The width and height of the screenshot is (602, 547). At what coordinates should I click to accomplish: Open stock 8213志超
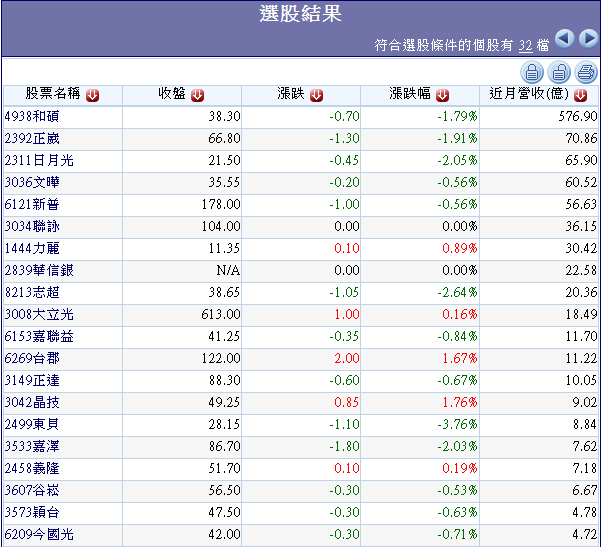[x=32, y=292]
